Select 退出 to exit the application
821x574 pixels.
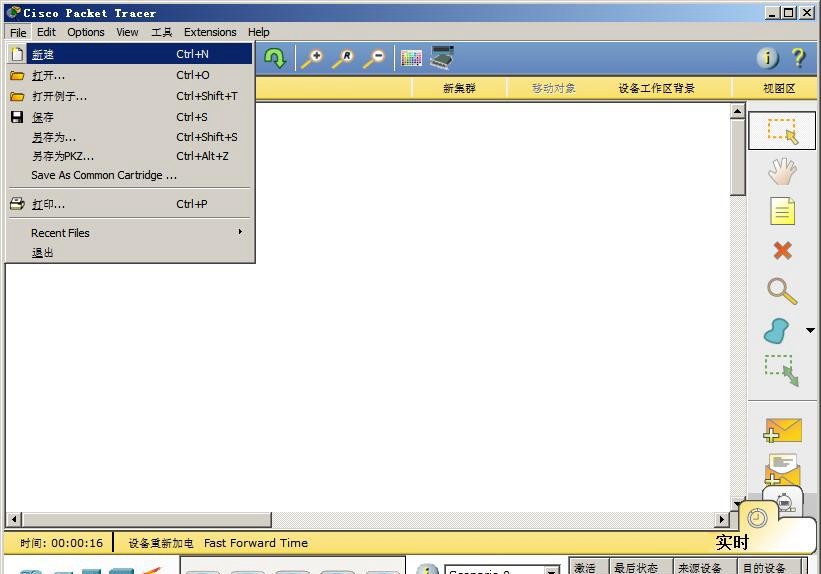pos(130,252)
